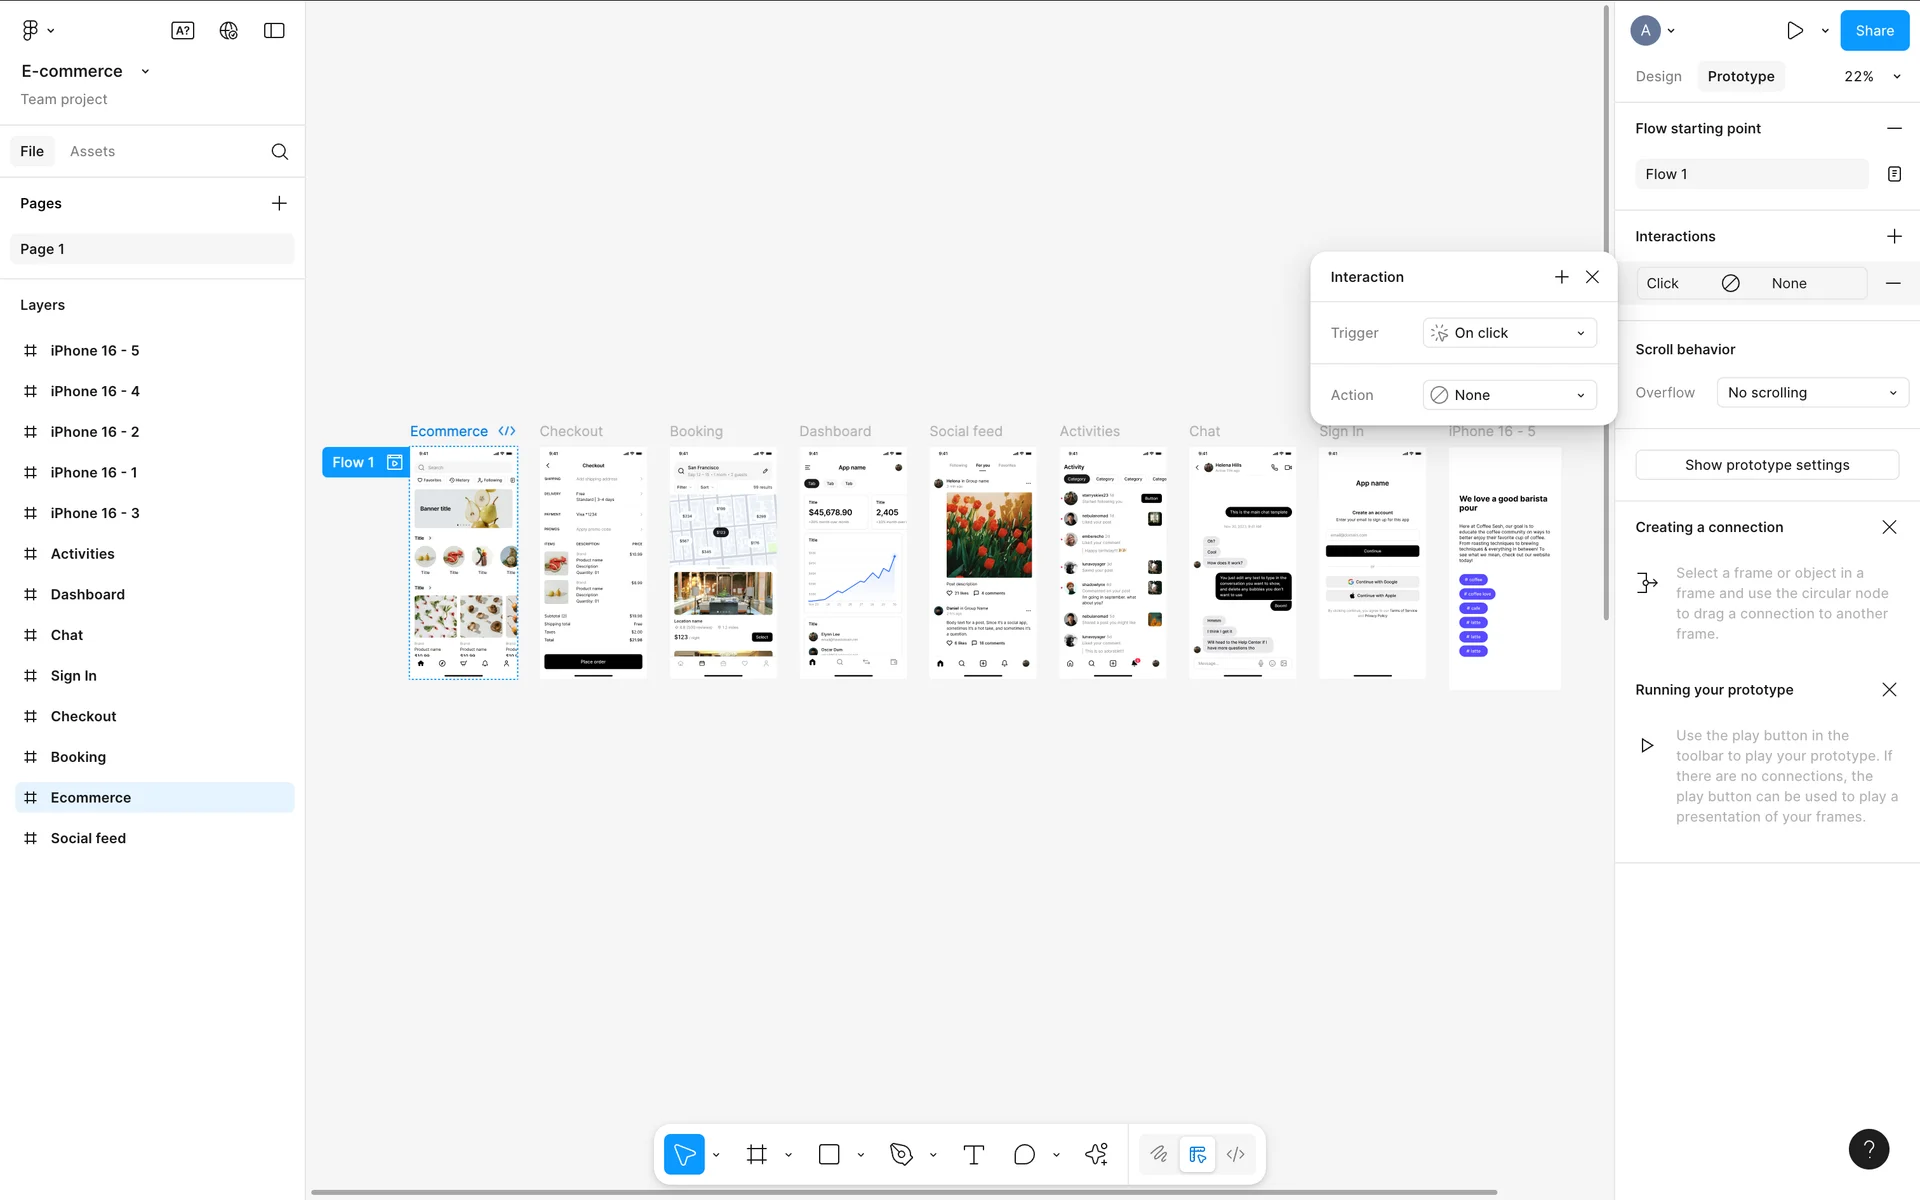This screenshot has height=1200, width=1920.
Task: Open the Action None dropdown
Action: tap(1509, 395)
